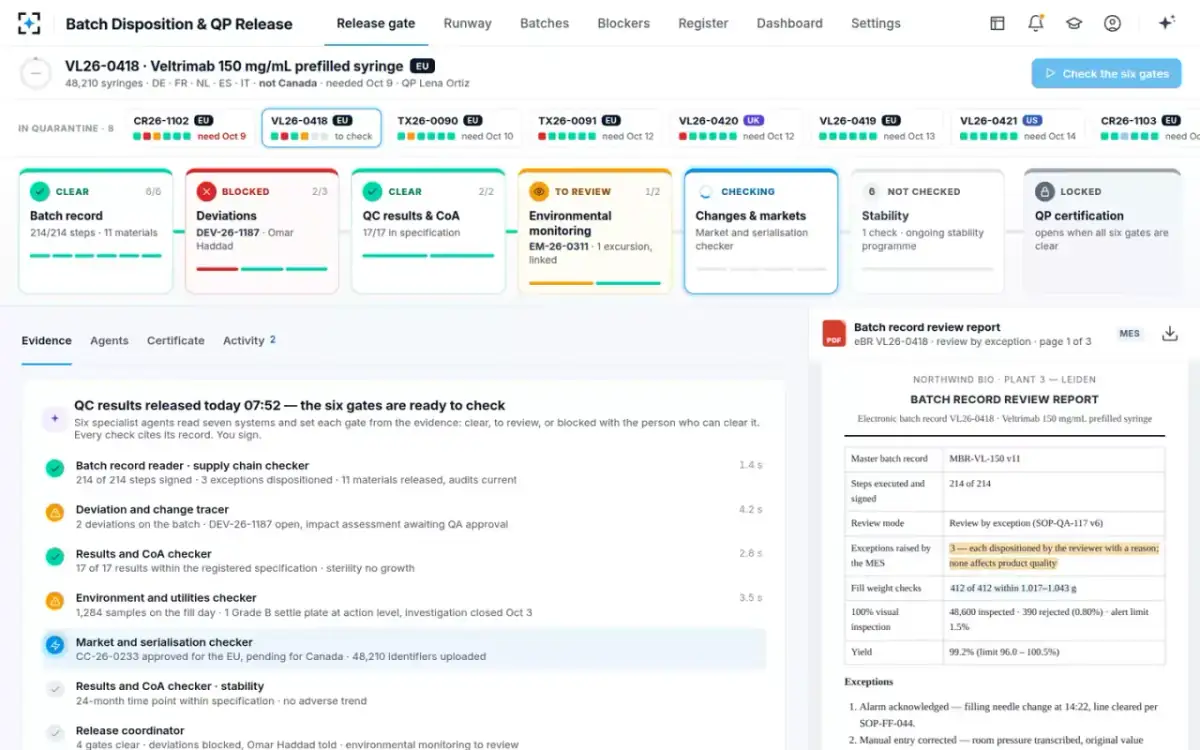The width and height of the screenshot is (1200, 750).
Task: Open the Stability gate card
Action: pyautogui.click(x=927, y=231)
